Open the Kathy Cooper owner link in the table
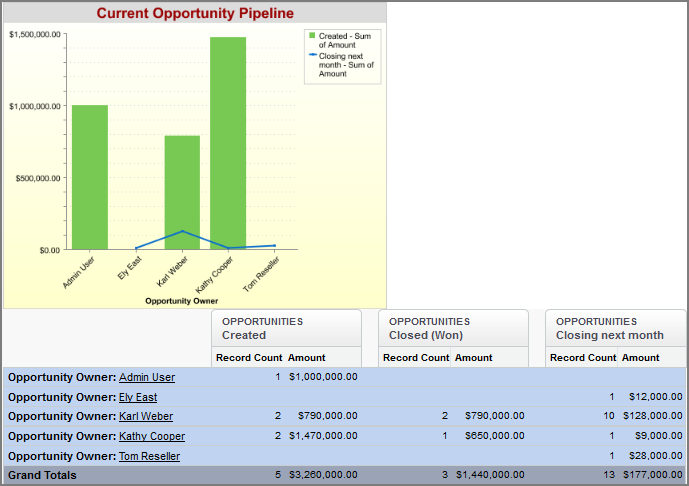Viewport: 689px width, 486px height. 151,436
